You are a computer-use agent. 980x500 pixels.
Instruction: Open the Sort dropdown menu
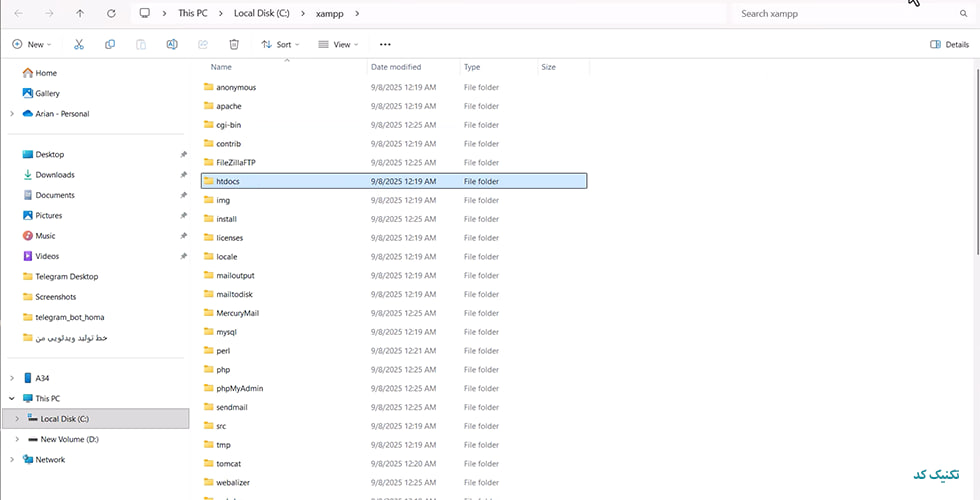pyautogui.click(x=280, y=44)
